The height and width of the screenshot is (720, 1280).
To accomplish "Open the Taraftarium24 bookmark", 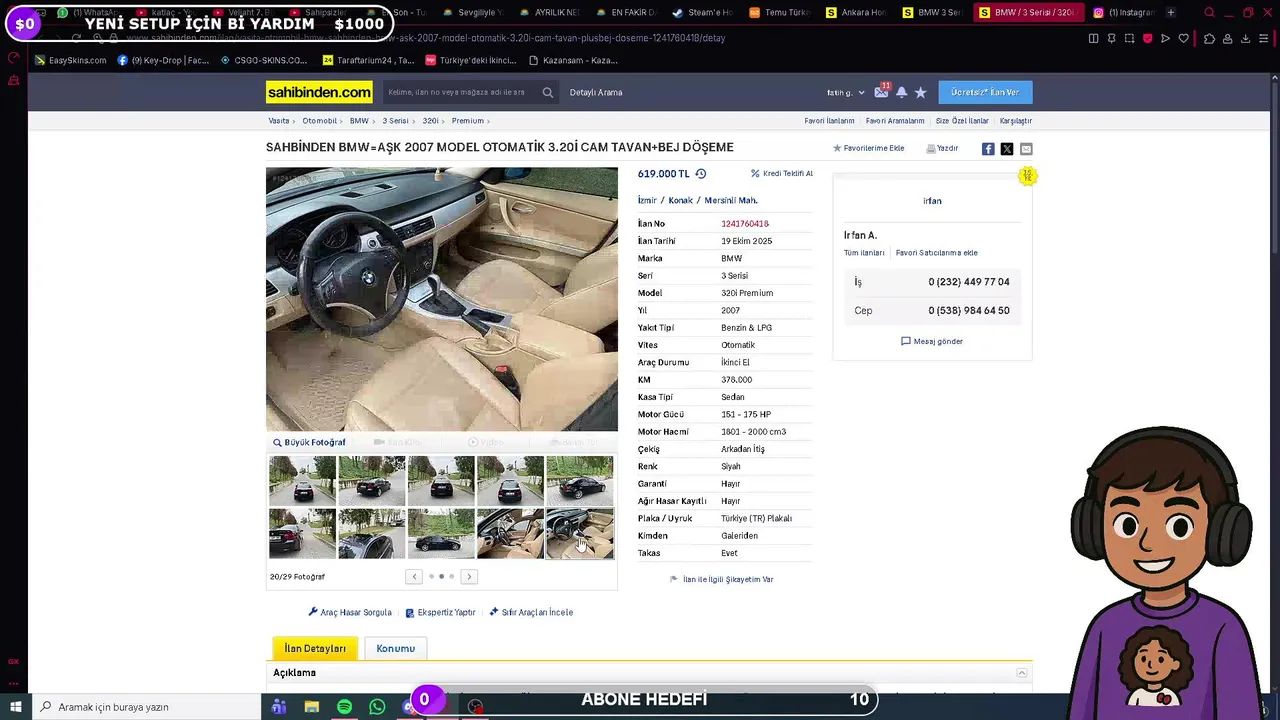I will (368, 60).
